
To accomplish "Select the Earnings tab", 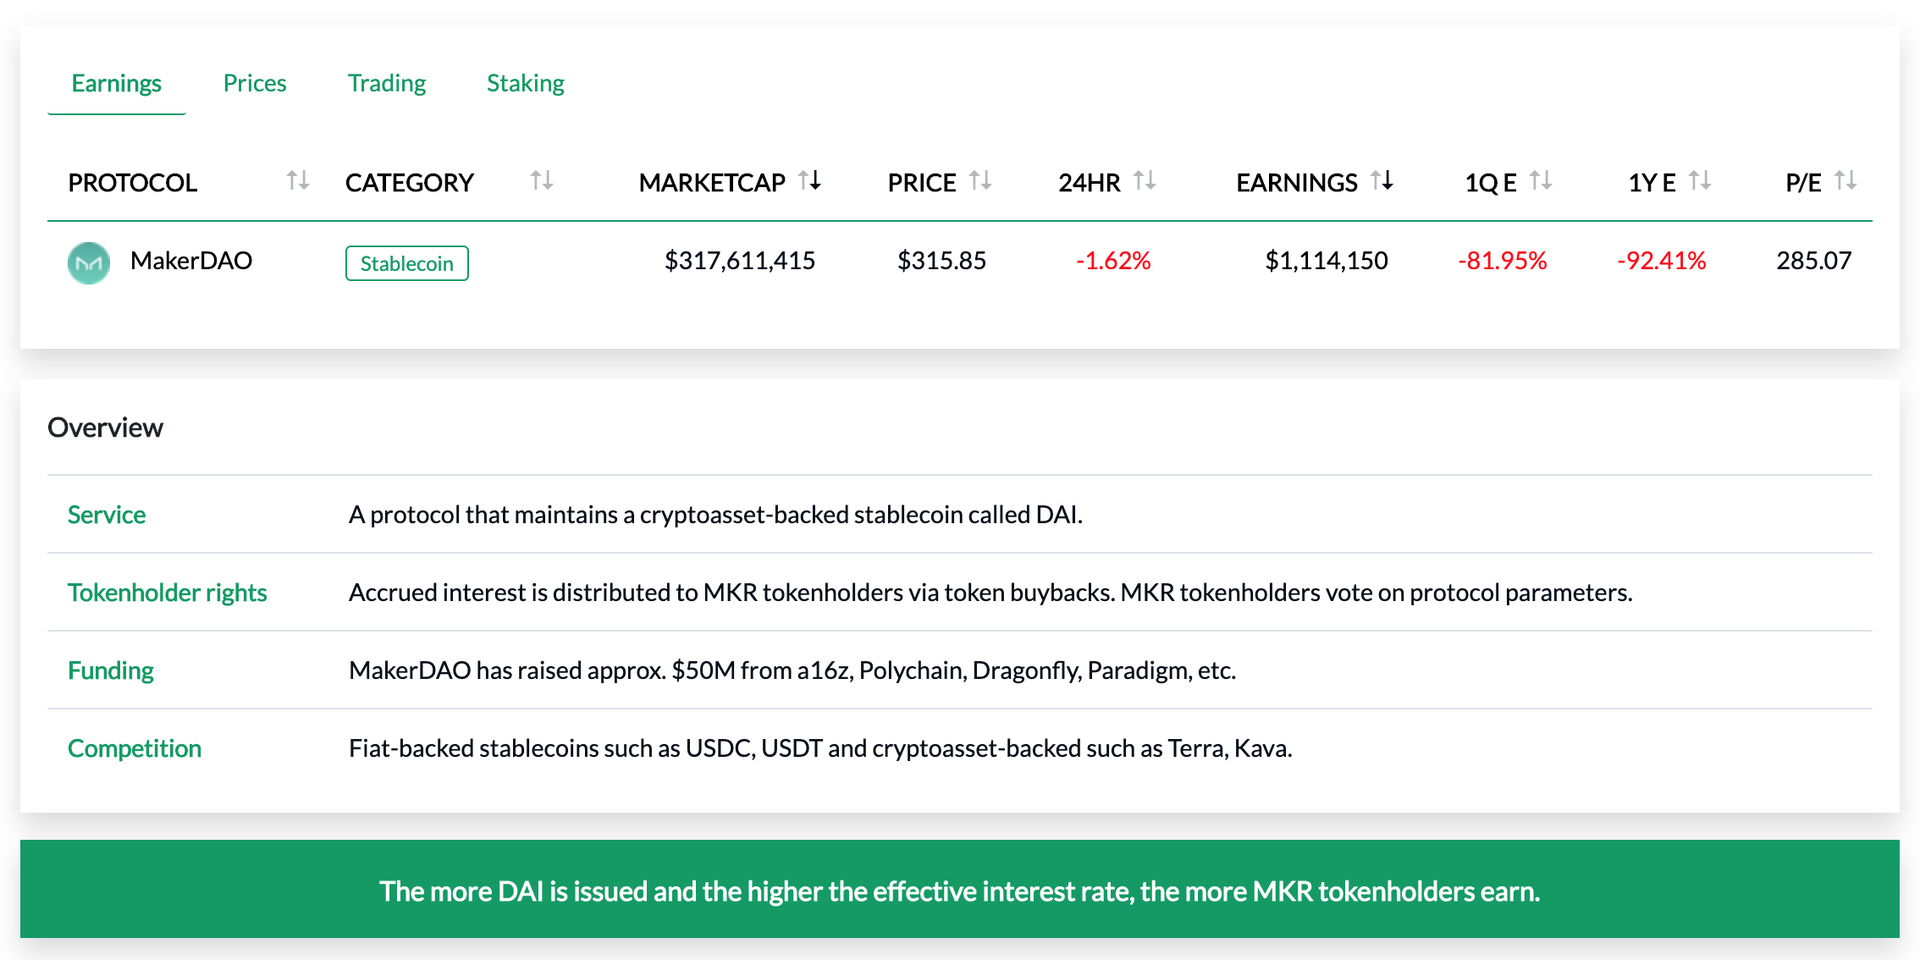I will pos(116,83).
